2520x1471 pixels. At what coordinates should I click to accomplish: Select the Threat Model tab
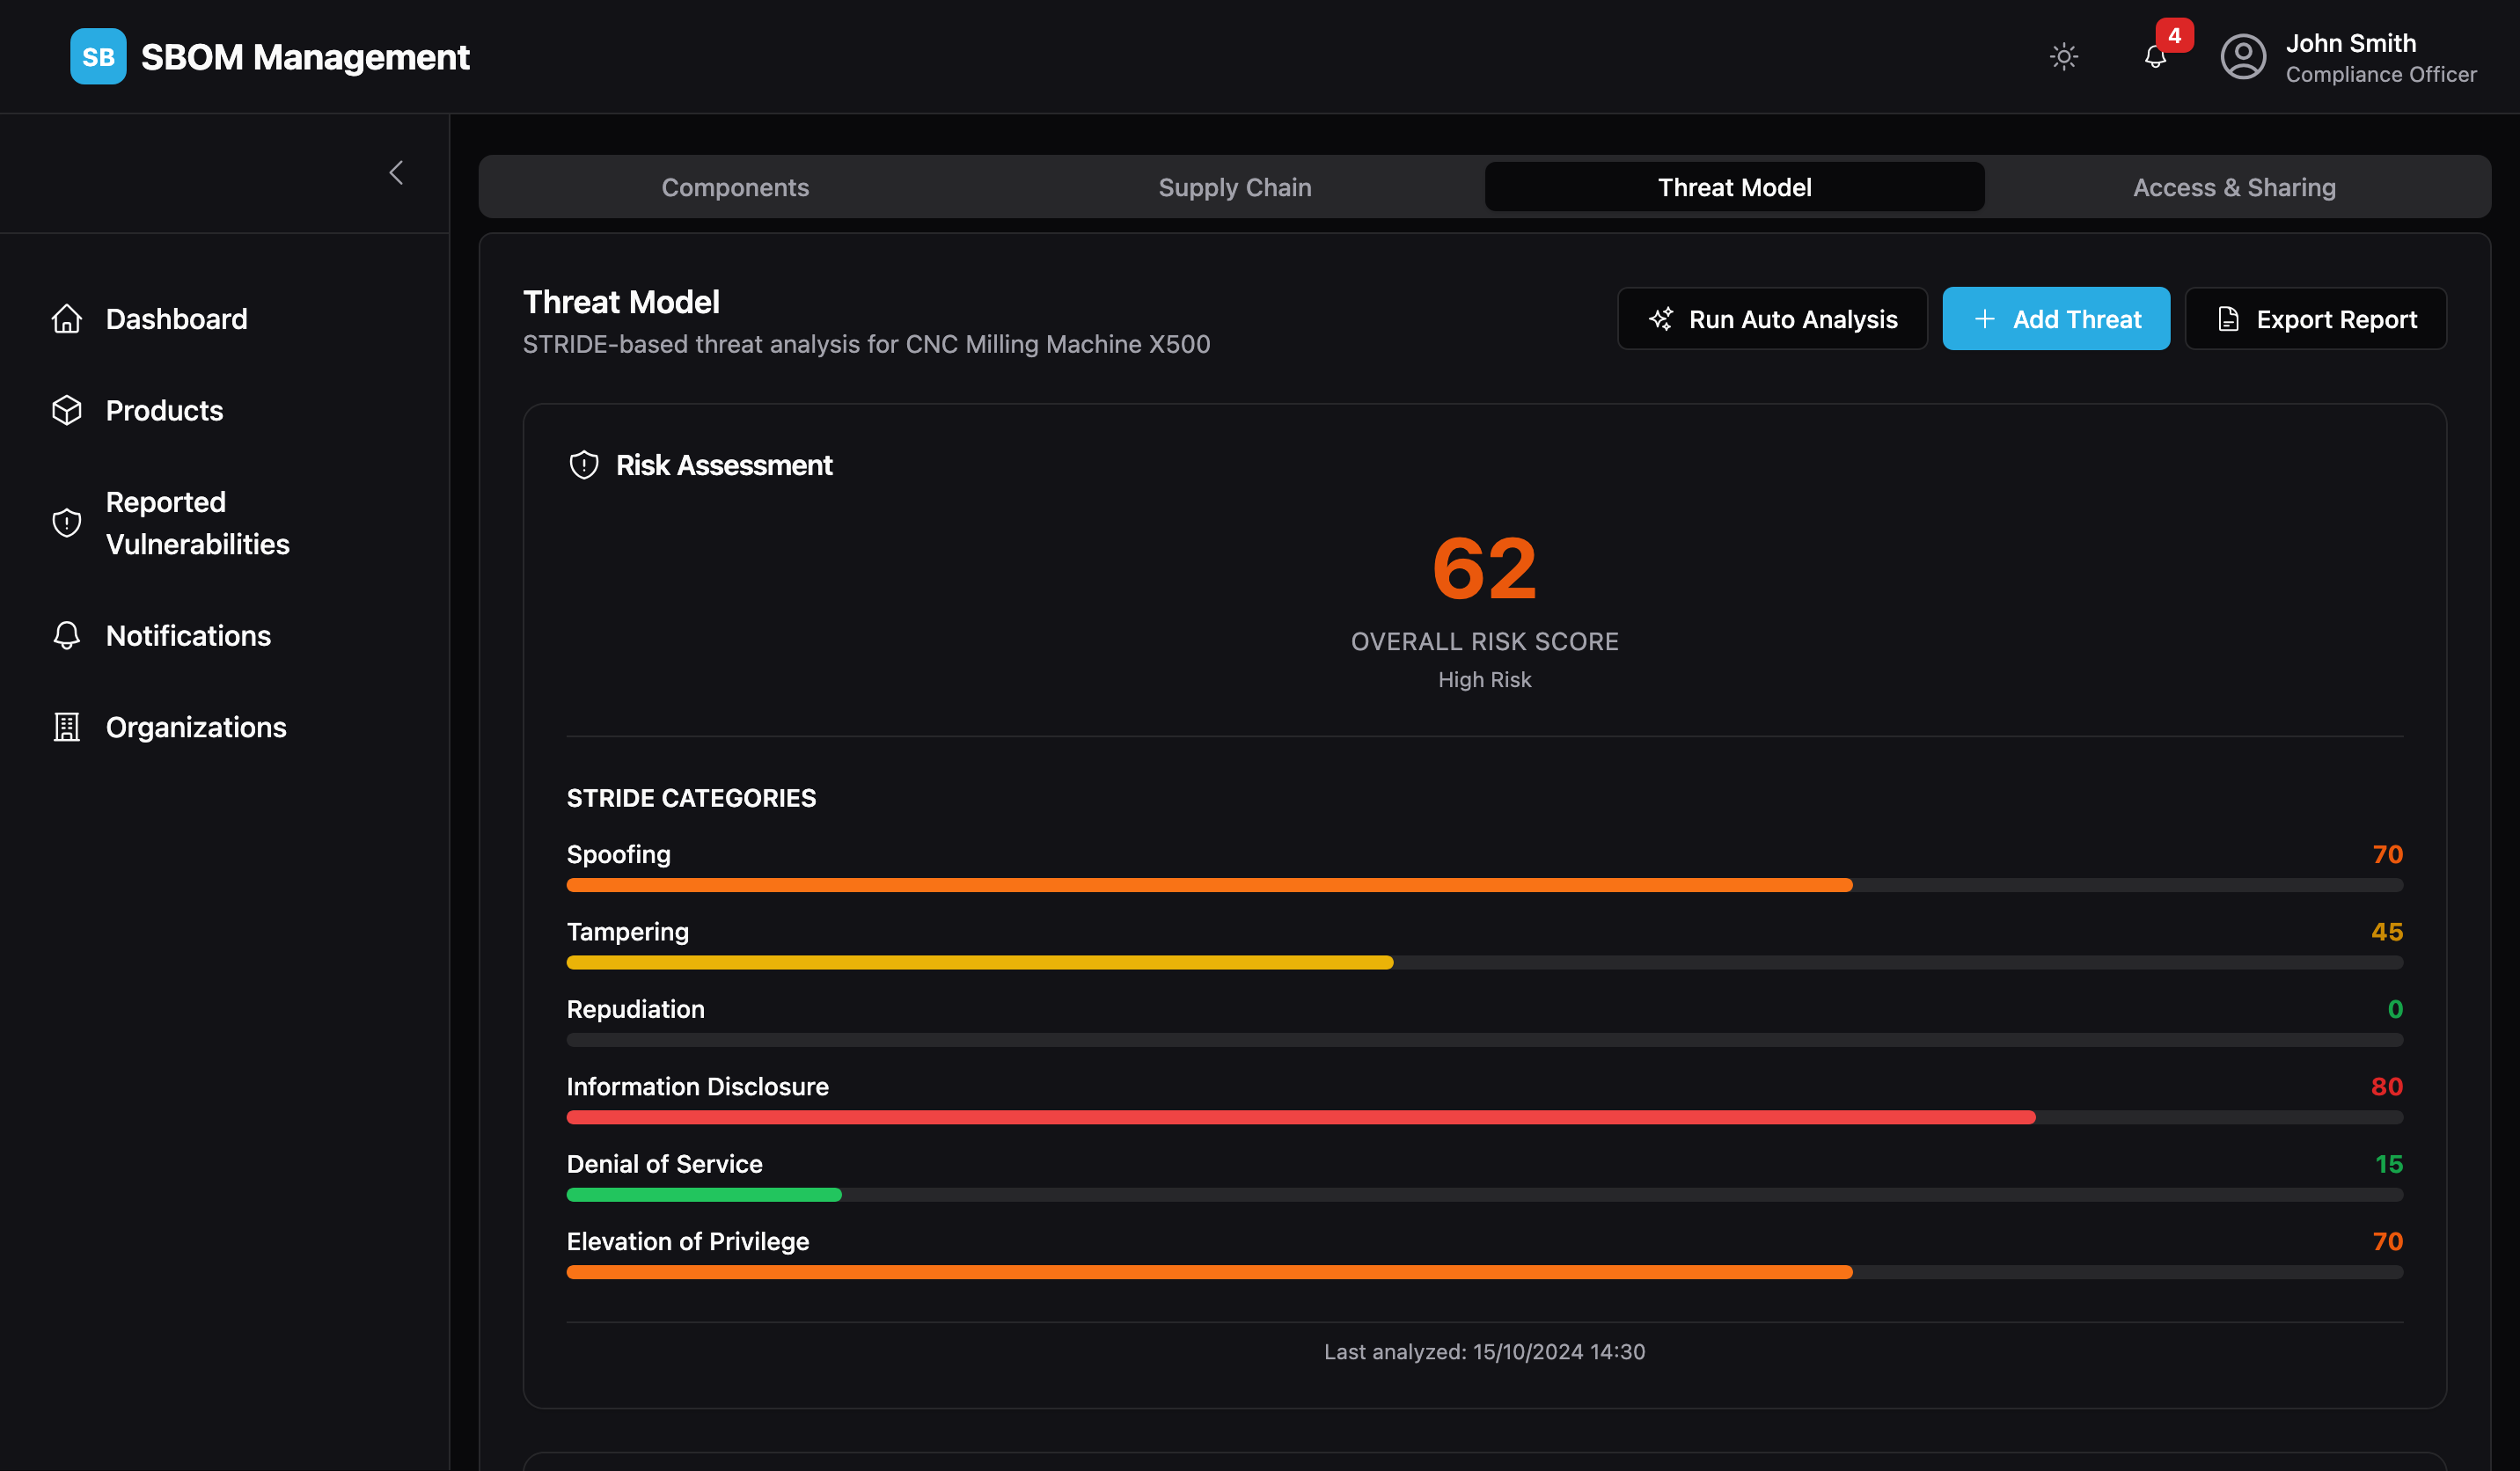click(1734, 187)
